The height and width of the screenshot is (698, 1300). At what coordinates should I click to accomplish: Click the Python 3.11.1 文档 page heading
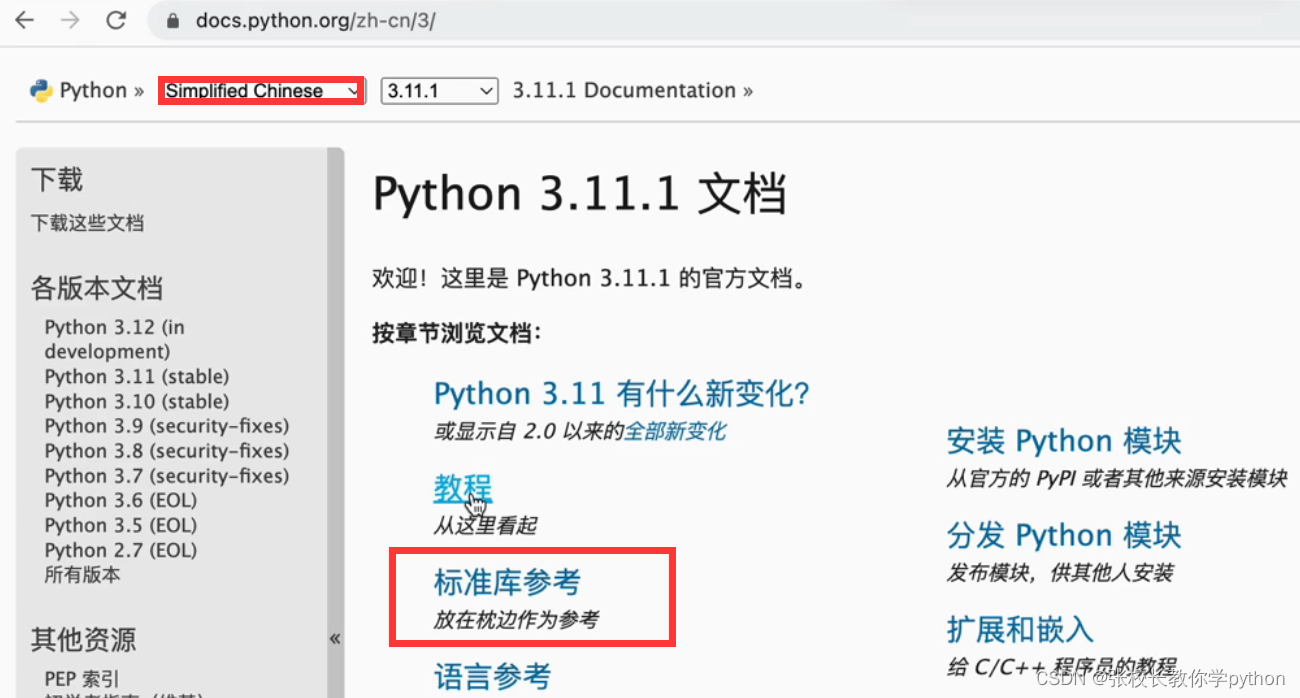click(x=579, y=194)
